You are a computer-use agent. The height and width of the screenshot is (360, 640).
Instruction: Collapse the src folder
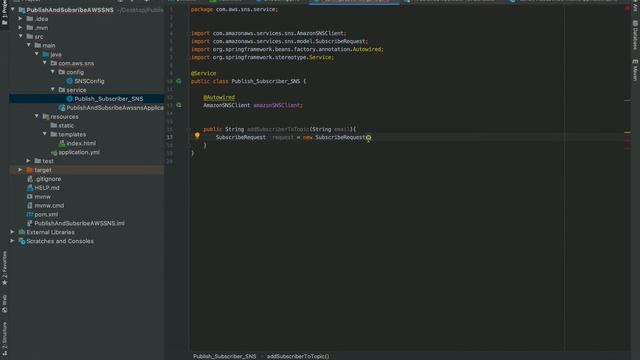(20, 36)
